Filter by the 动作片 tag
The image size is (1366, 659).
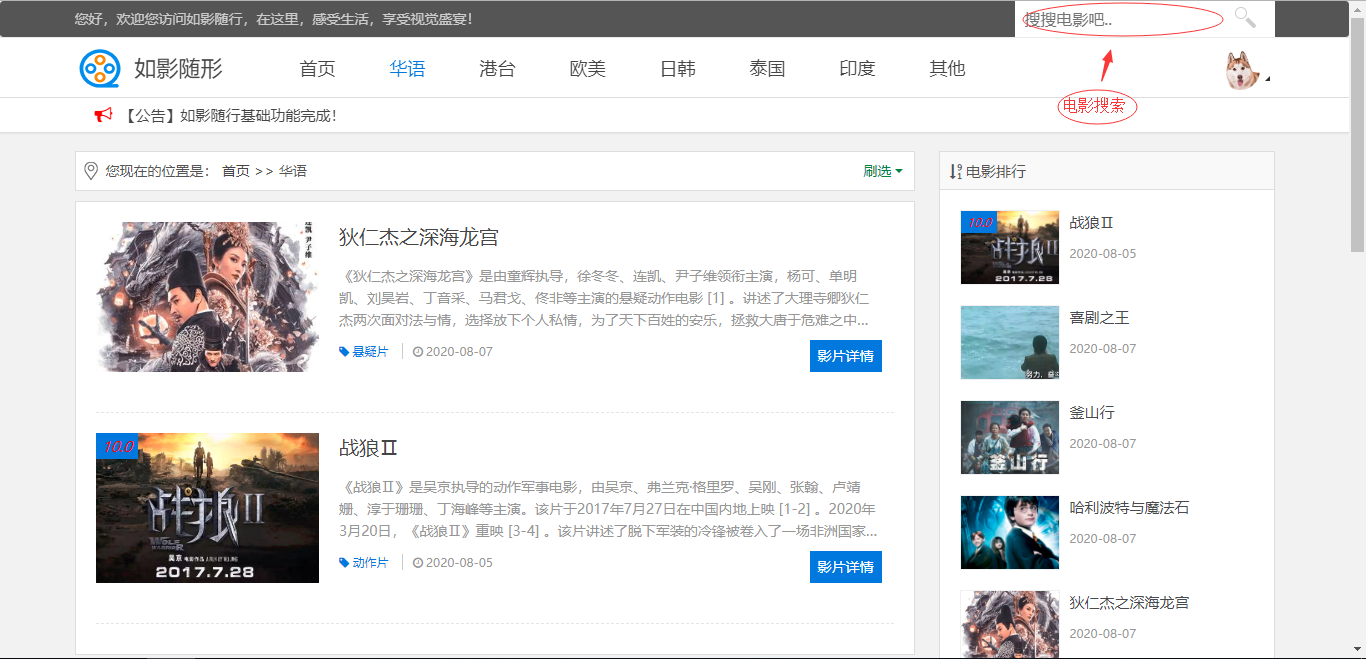(x=370, y=563)
